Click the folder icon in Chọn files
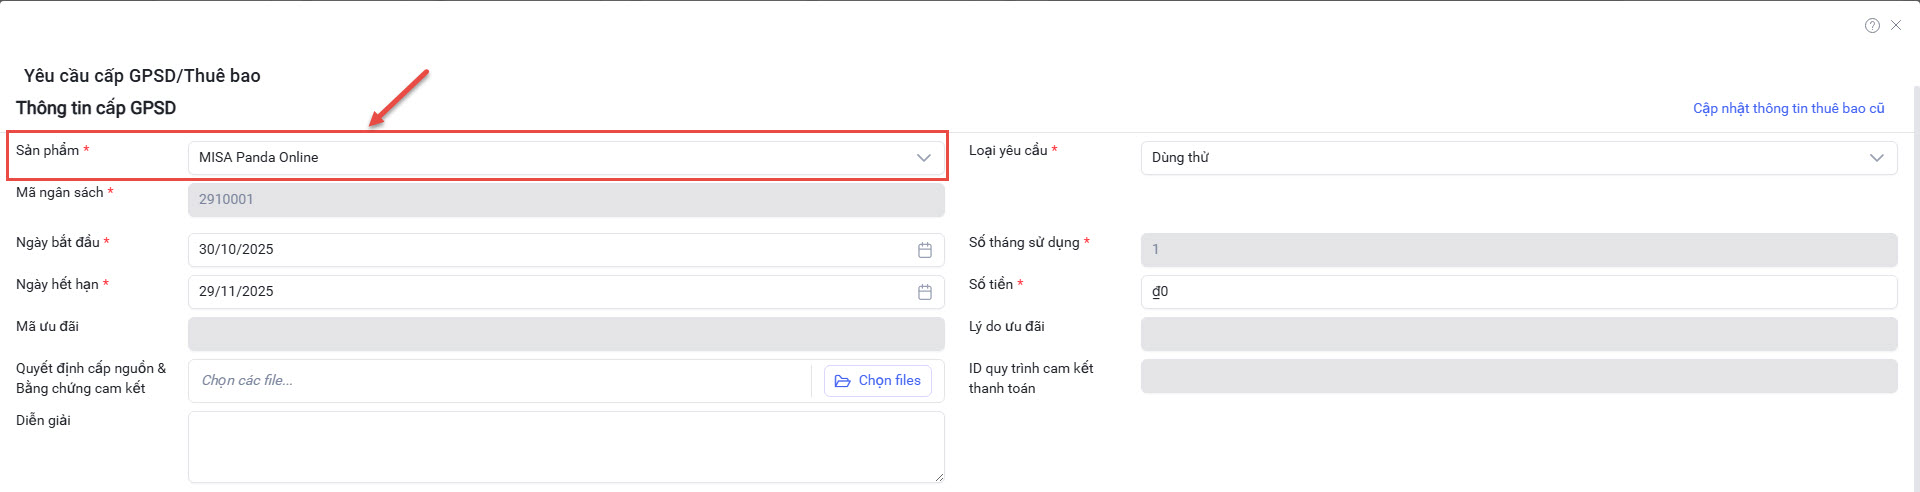 tap(843, 381)
